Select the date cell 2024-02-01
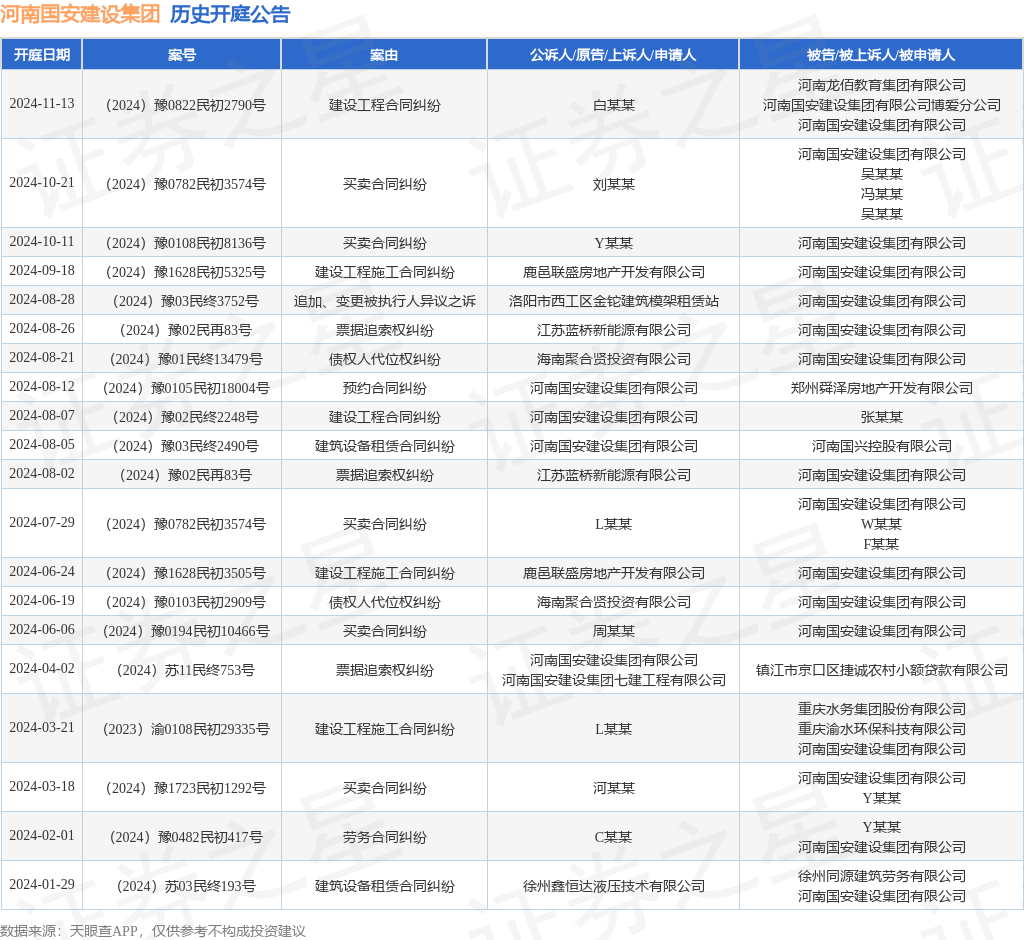The width and height of the screenshot is (1024, 940). [x=42, y=835]
